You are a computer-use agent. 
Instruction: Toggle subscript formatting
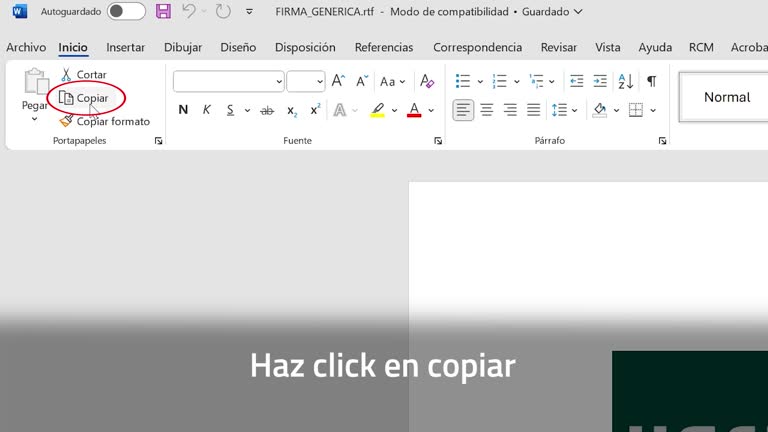coord(292,110)
